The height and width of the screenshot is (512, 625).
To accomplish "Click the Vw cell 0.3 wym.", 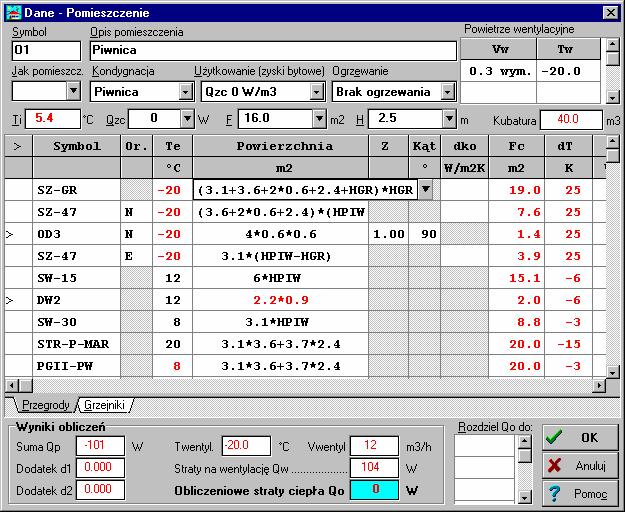I will [x=498, y=71].
